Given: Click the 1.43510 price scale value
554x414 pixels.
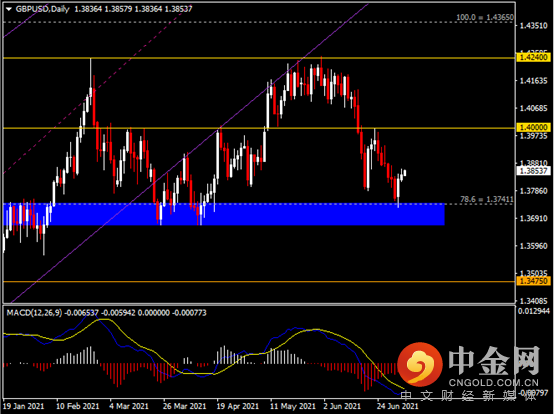Looking at the screenshot, I should [x=534, y=26].
